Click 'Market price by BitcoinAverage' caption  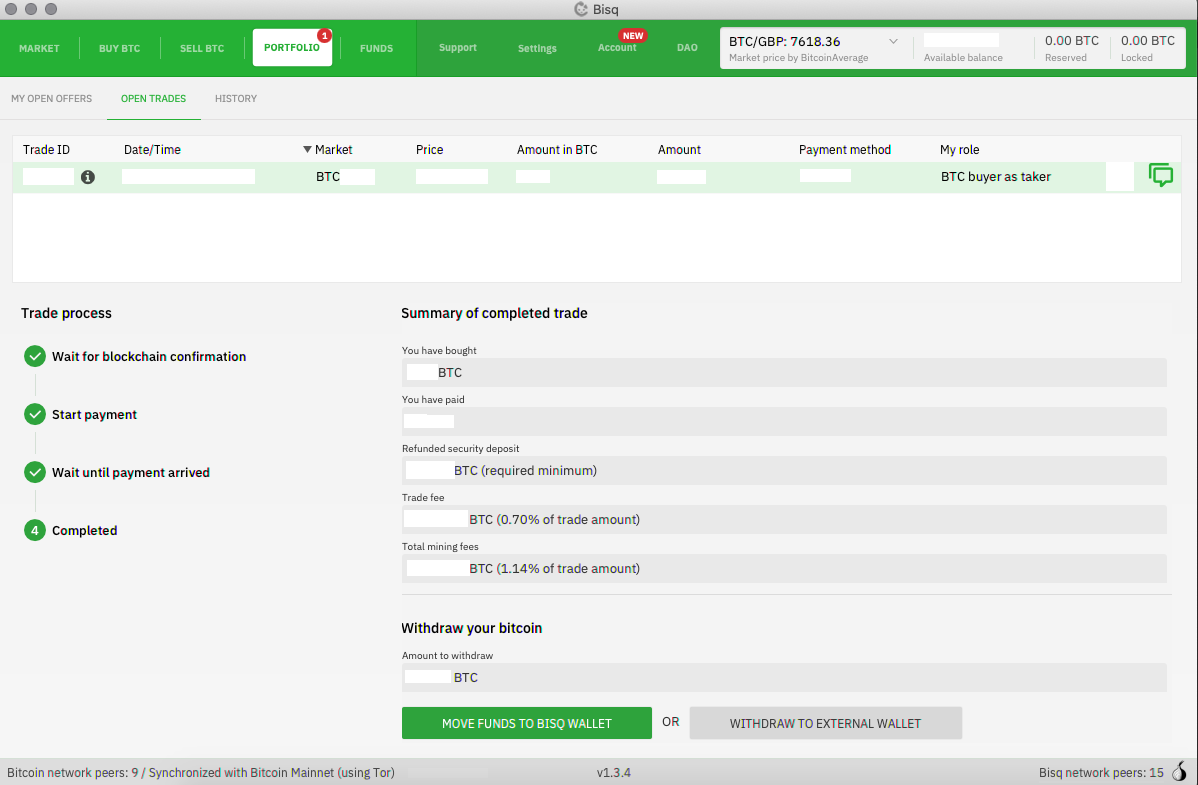798,57
